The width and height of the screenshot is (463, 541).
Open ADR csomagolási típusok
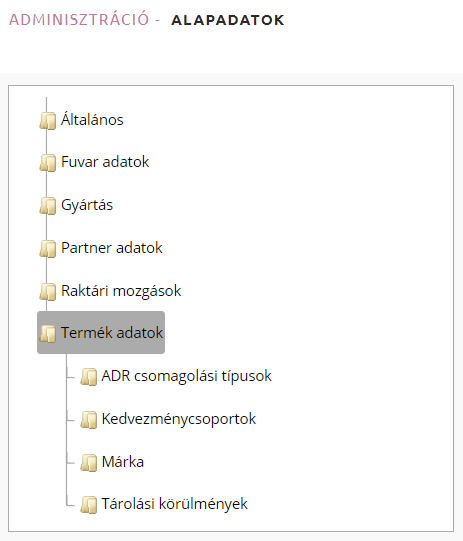click(x=187, y=376)
